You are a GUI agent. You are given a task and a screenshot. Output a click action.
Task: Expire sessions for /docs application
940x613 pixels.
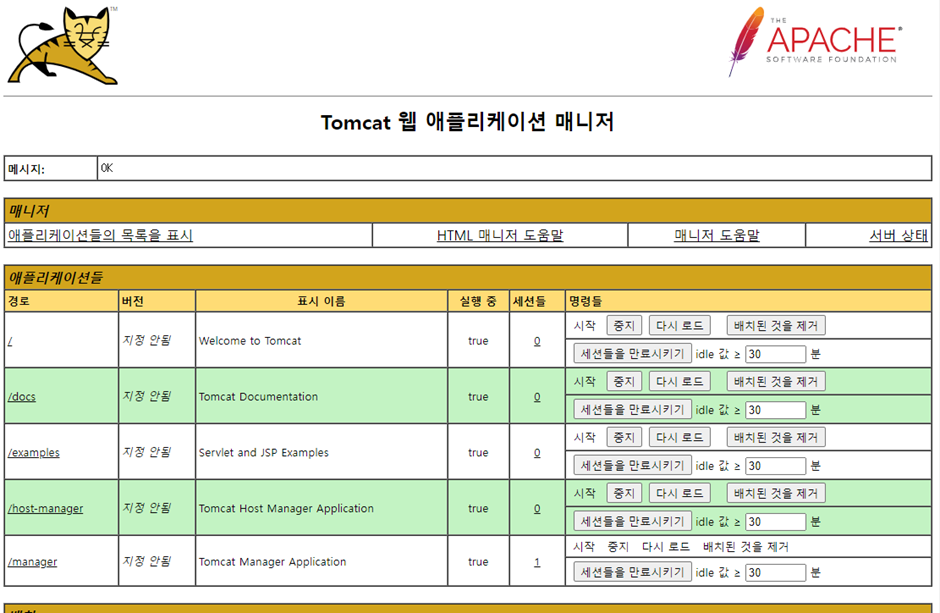tap(632, 409)
